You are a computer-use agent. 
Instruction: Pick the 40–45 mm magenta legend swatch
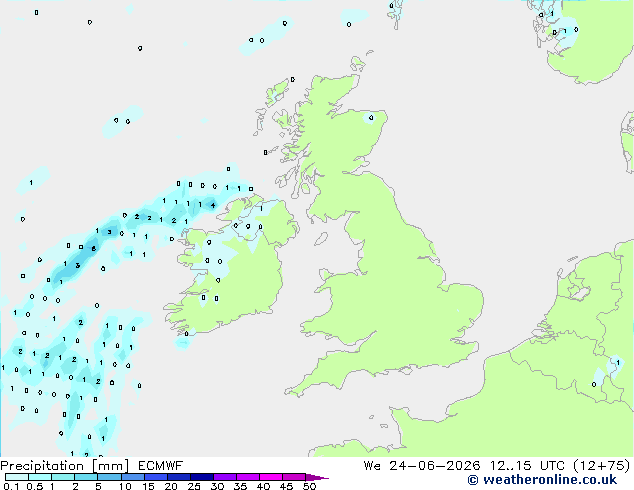pos(271,477)
